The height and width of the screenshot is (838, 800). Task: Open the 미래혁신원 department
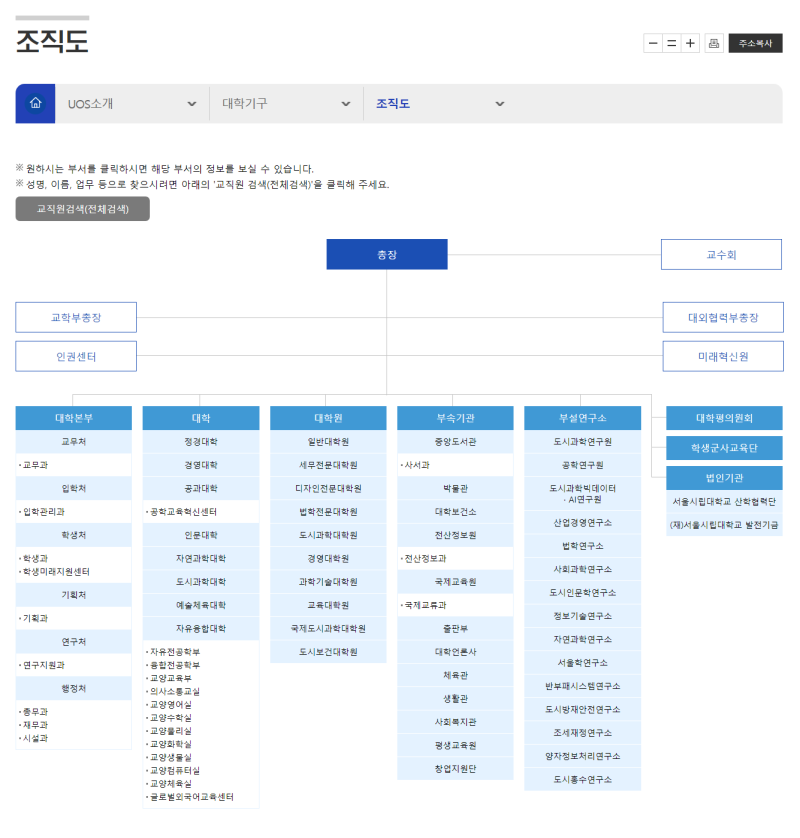(x=723, y=356)
